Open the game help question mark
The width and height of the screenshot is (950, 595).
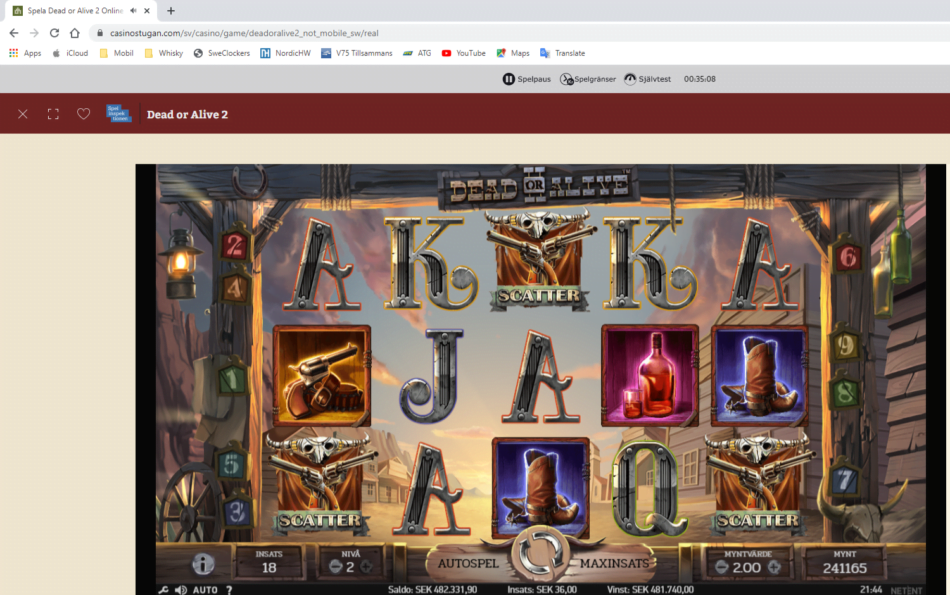(229, 590)
